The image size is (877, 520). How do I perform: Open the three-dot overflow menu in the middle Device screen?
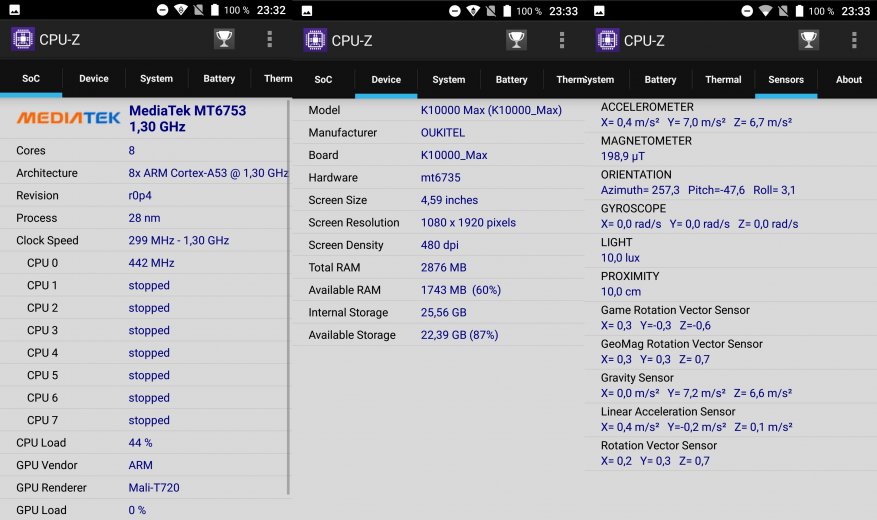point(562,40)
